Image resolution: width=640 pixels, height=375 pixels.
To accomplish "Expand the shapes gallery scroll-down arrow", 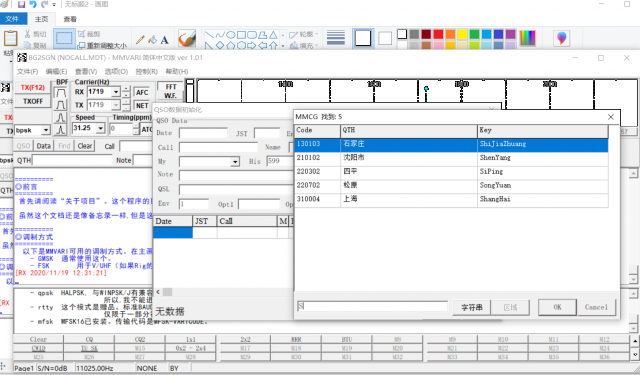I will tap(283, 46).
